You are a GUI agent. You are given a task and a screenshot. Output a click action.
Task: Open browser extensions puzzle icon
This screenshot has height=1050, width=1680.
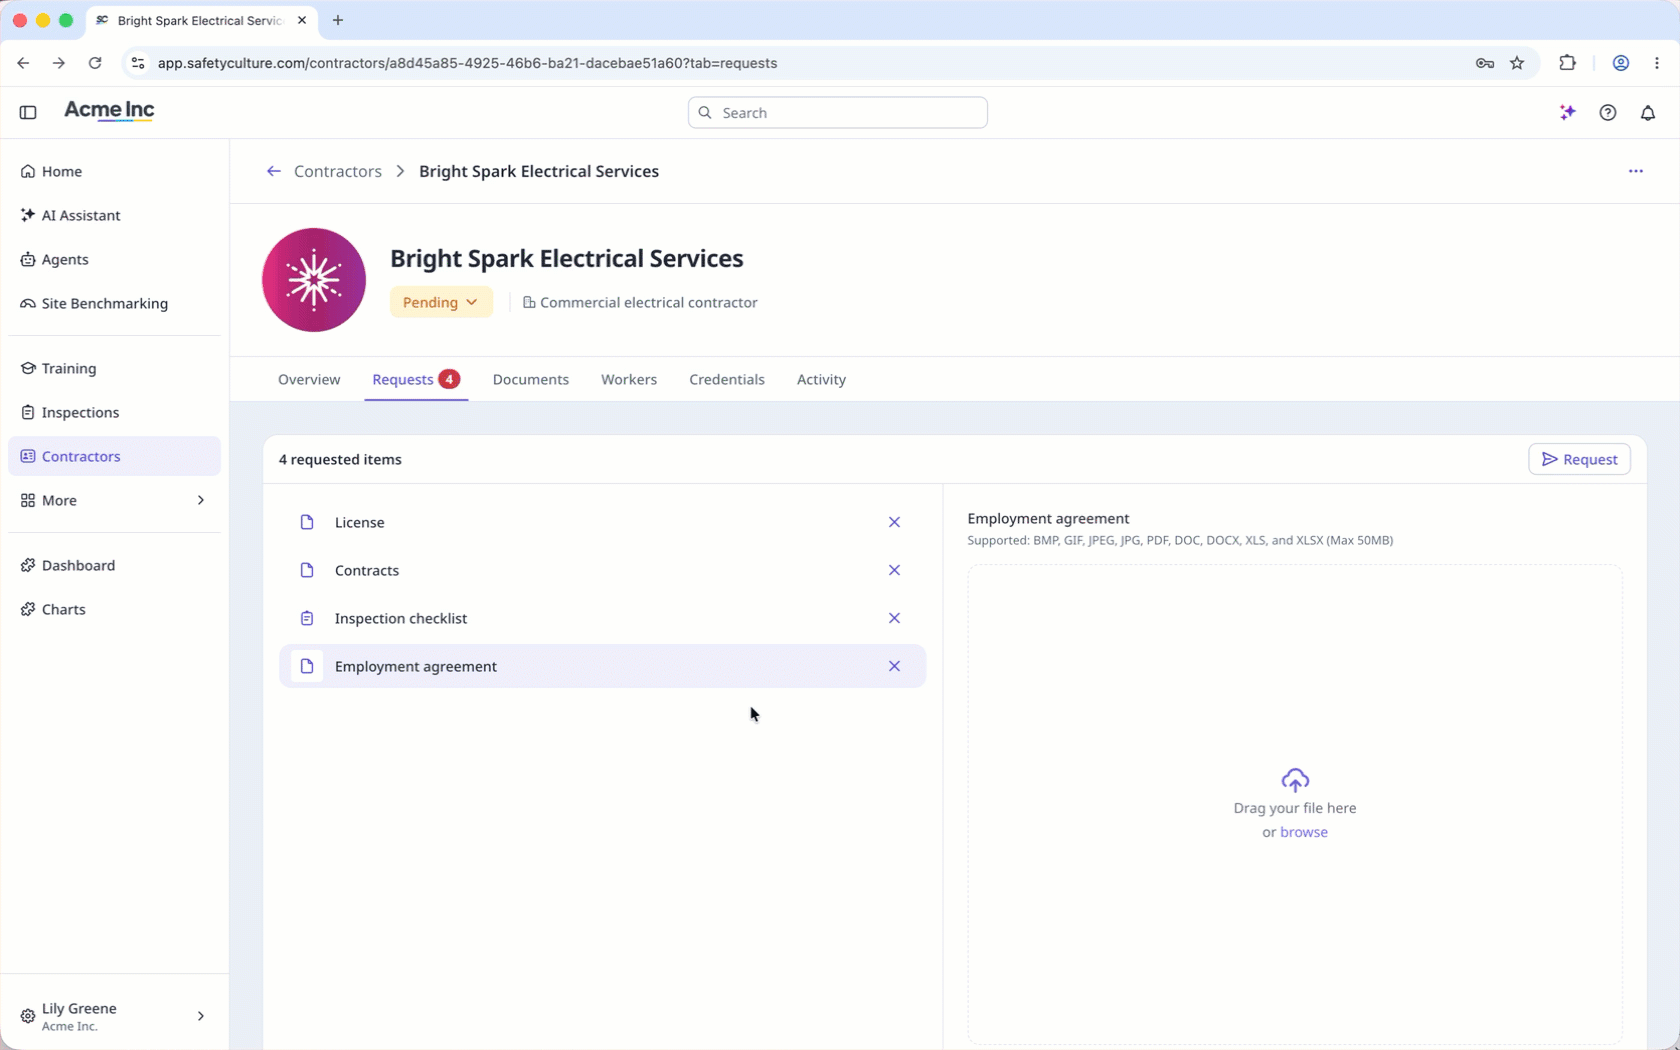[1567, 63]
